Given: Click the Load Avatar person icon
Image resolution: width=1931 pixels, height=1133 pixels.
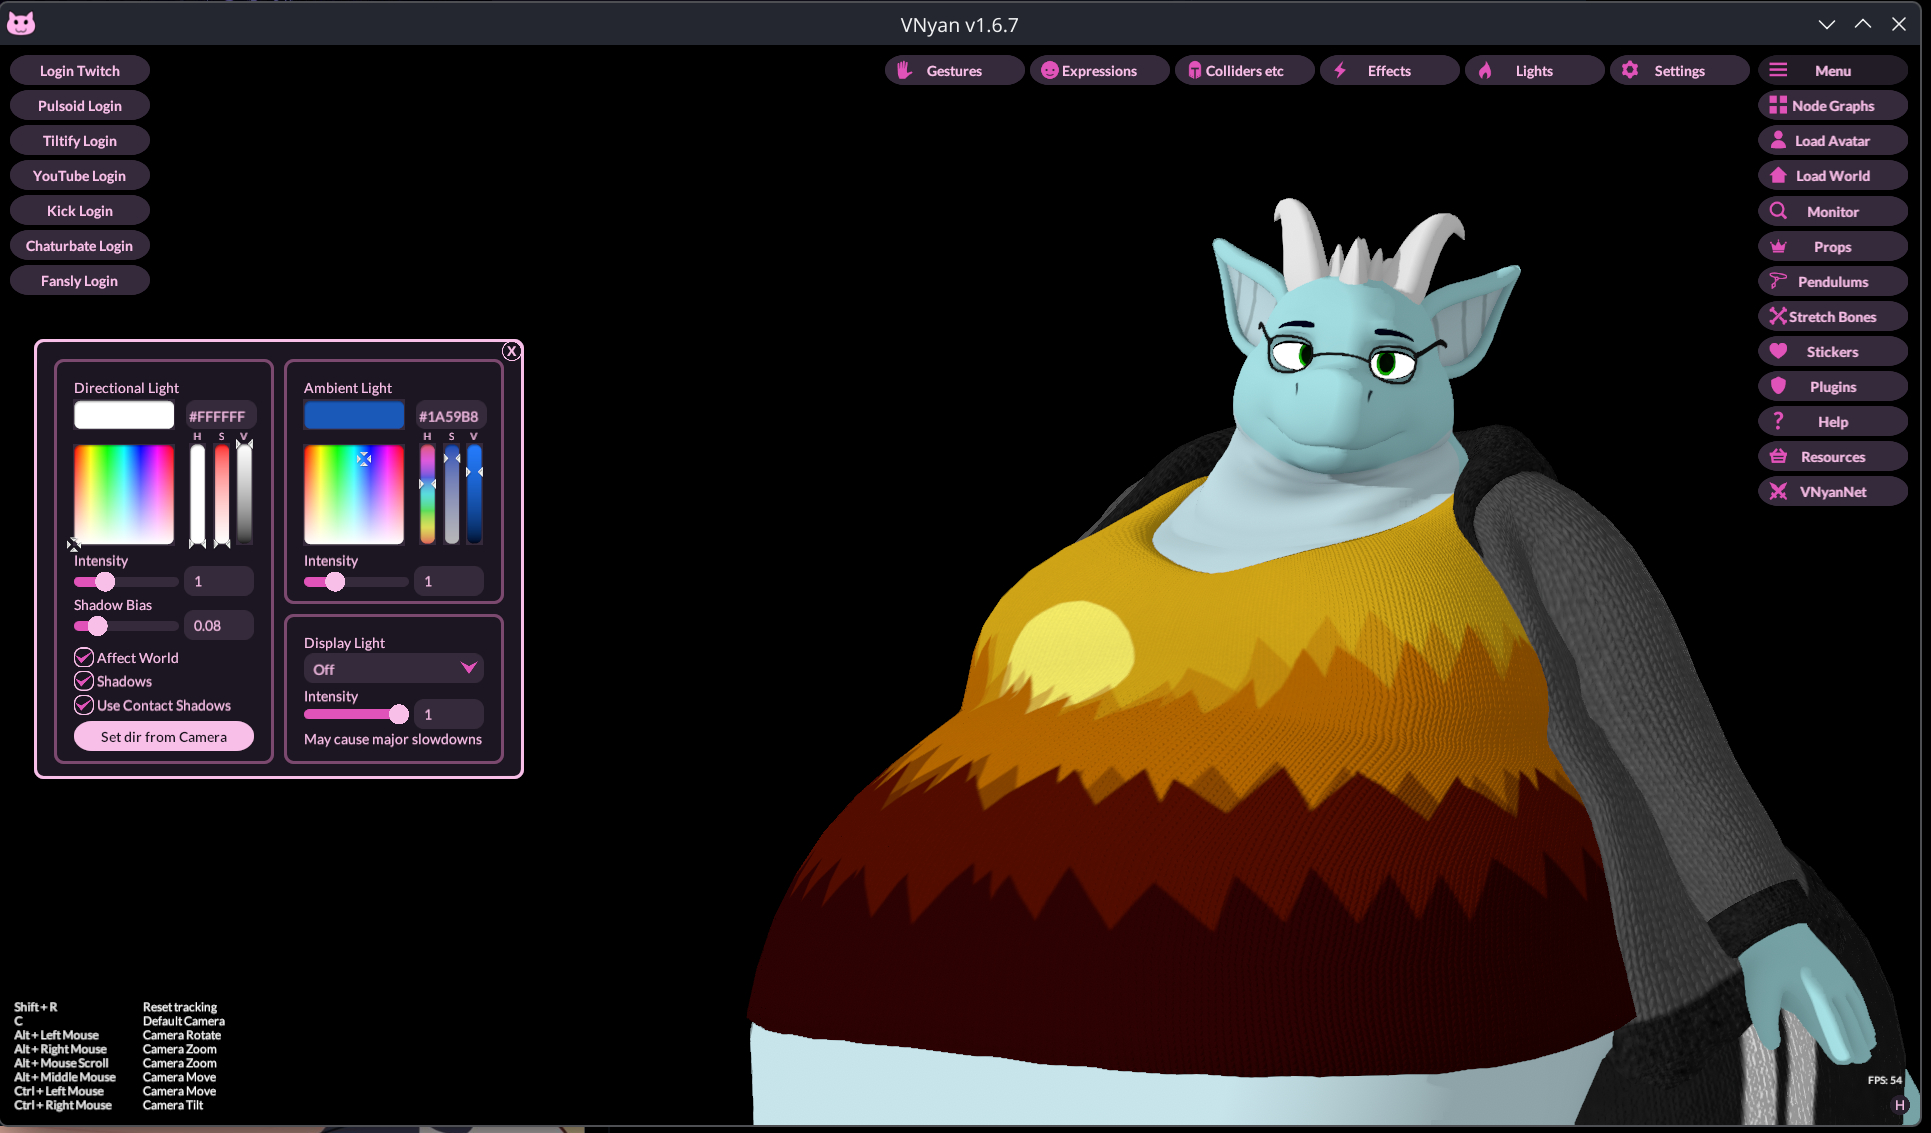Looking at the screenshot, I should 1778,140.
